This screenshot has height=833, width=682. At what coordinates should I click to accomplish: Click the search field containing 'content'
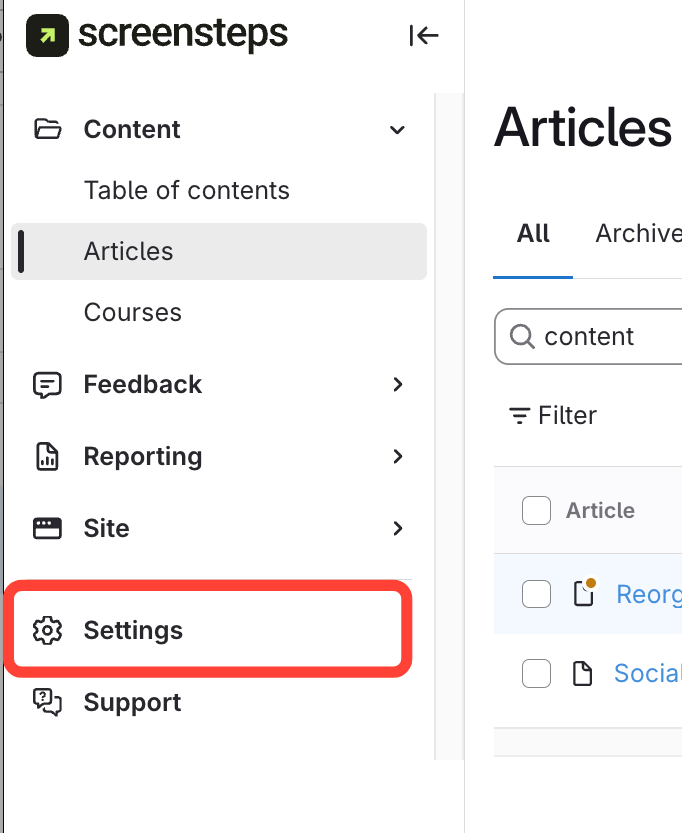tap(610, 337)
